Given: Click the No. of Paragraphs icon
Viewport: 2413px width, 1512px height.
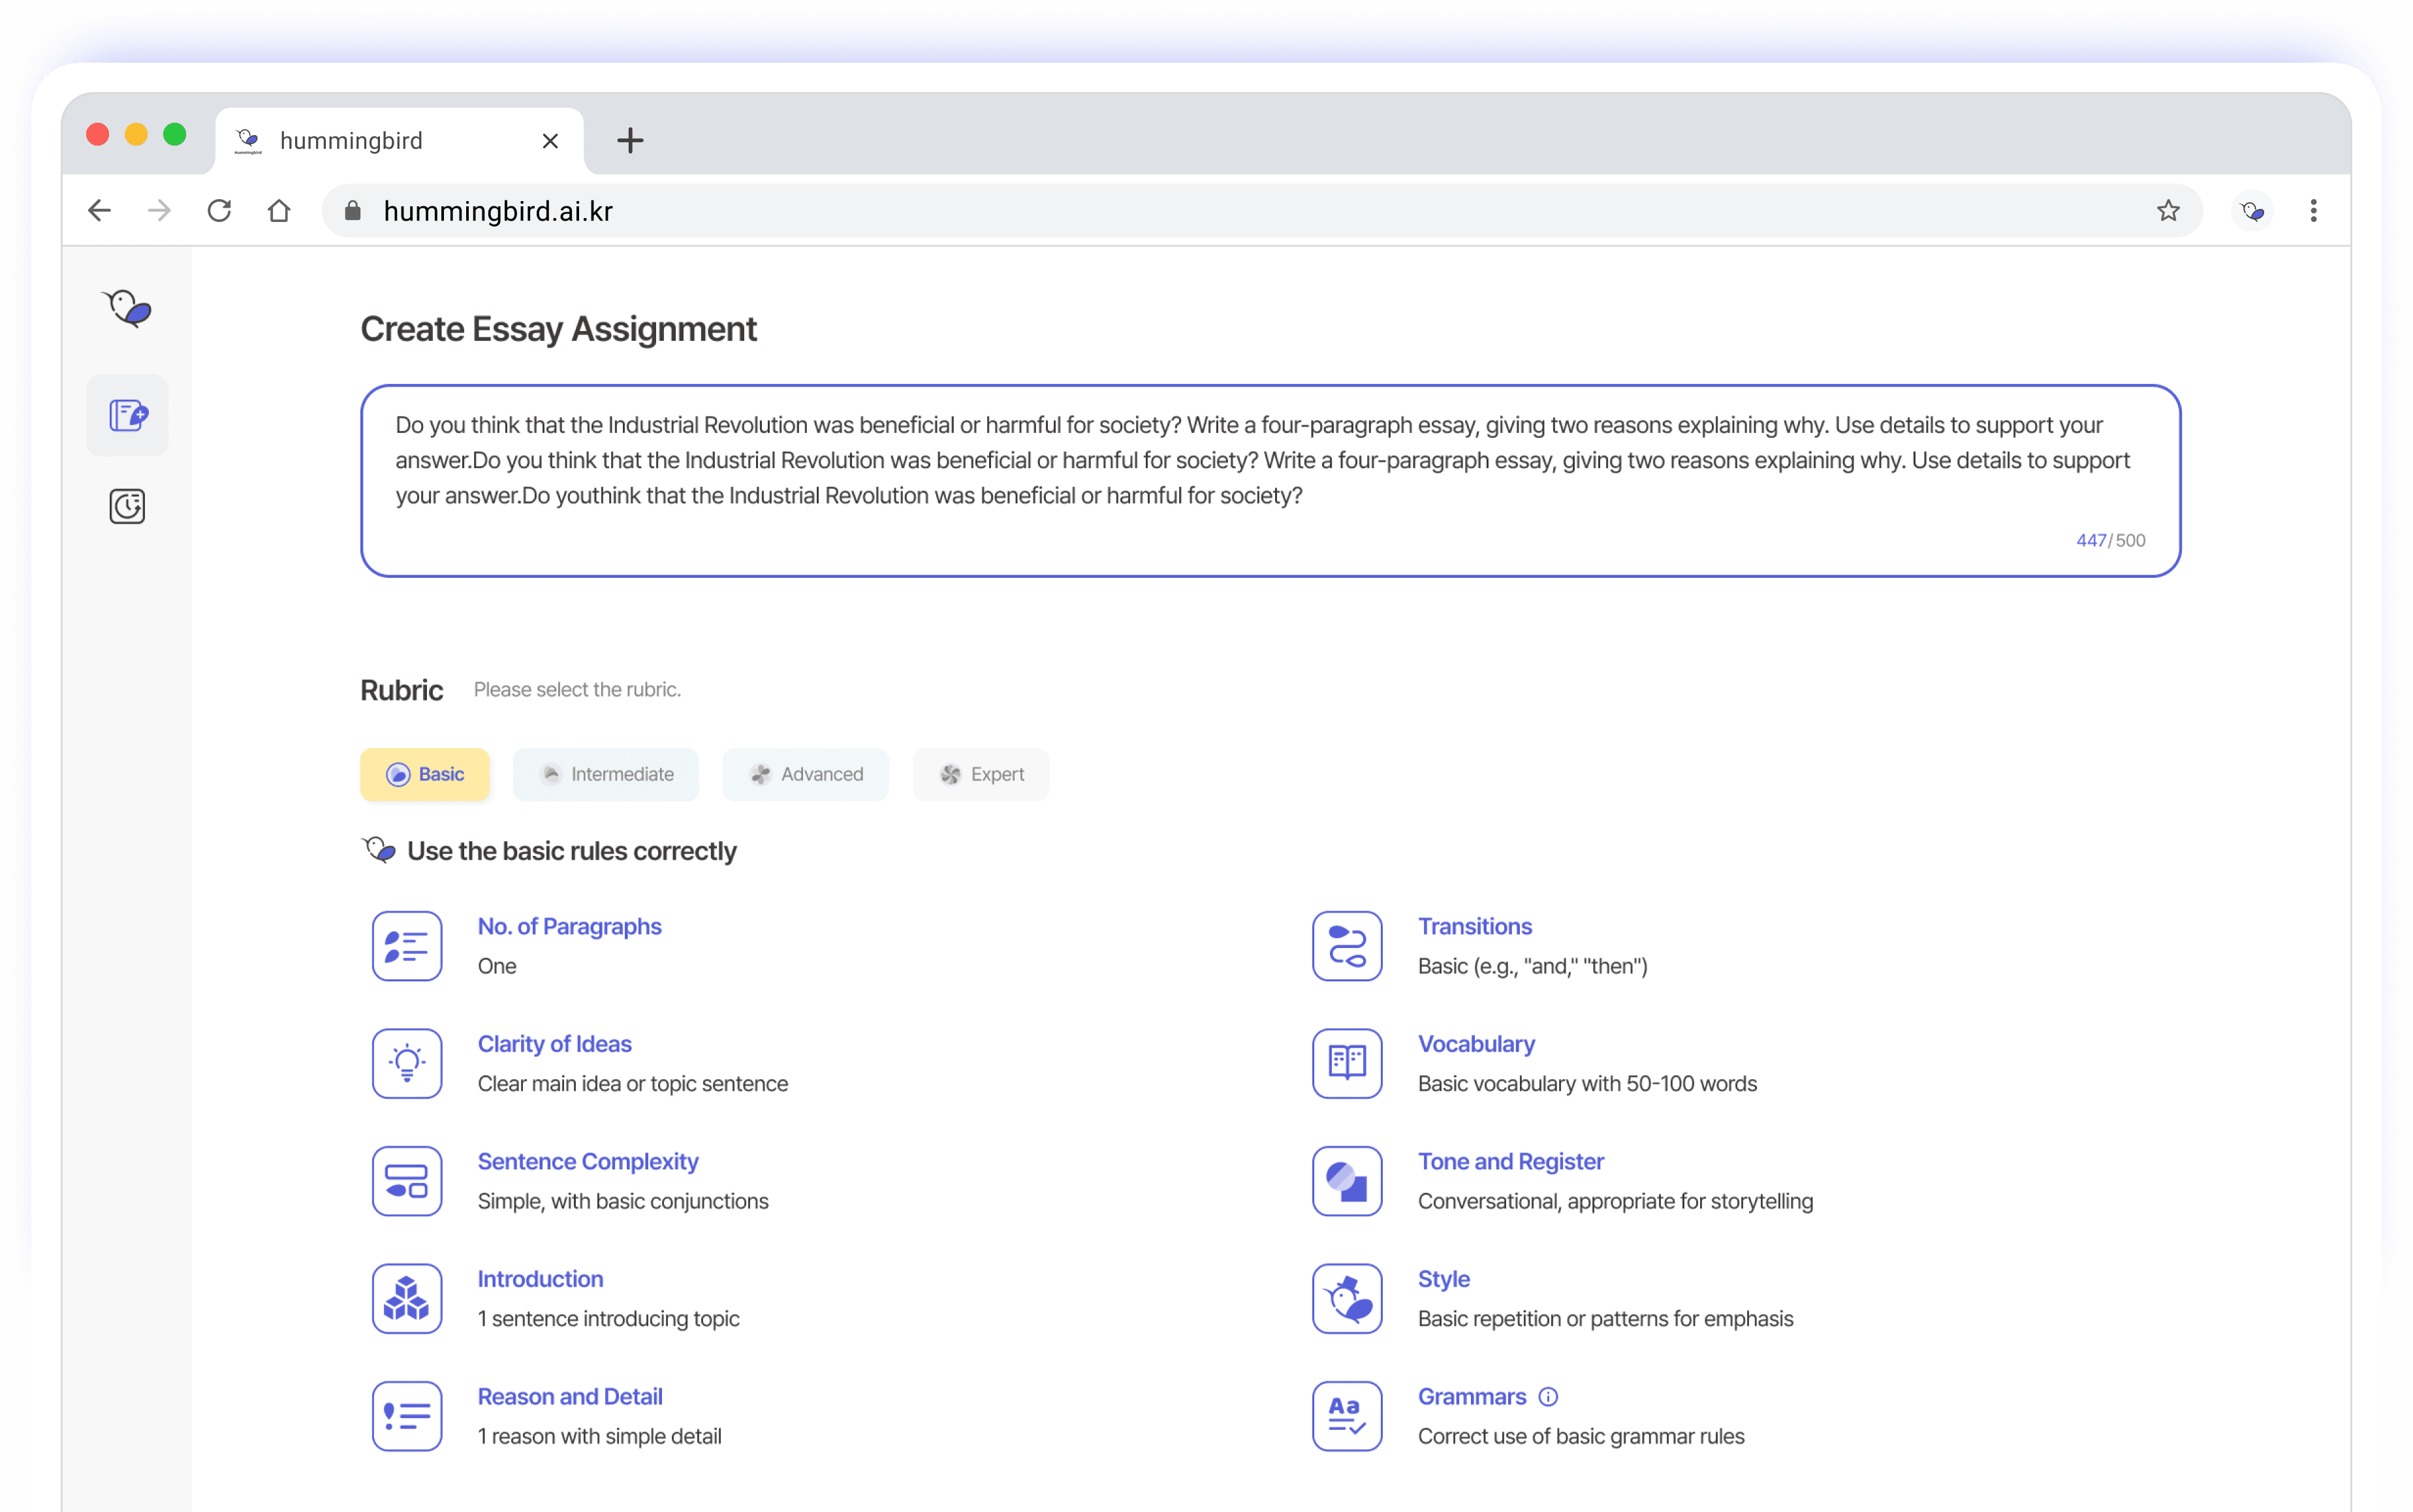Looking at the screenshot, I should [x=407, y=945].
